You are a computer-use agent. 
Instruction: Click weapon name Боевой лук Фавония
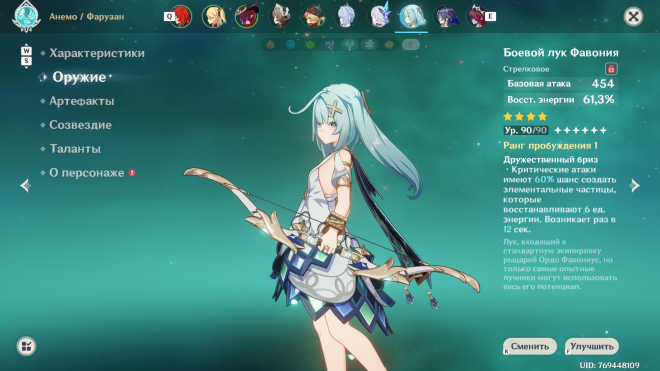pos(561,53)
